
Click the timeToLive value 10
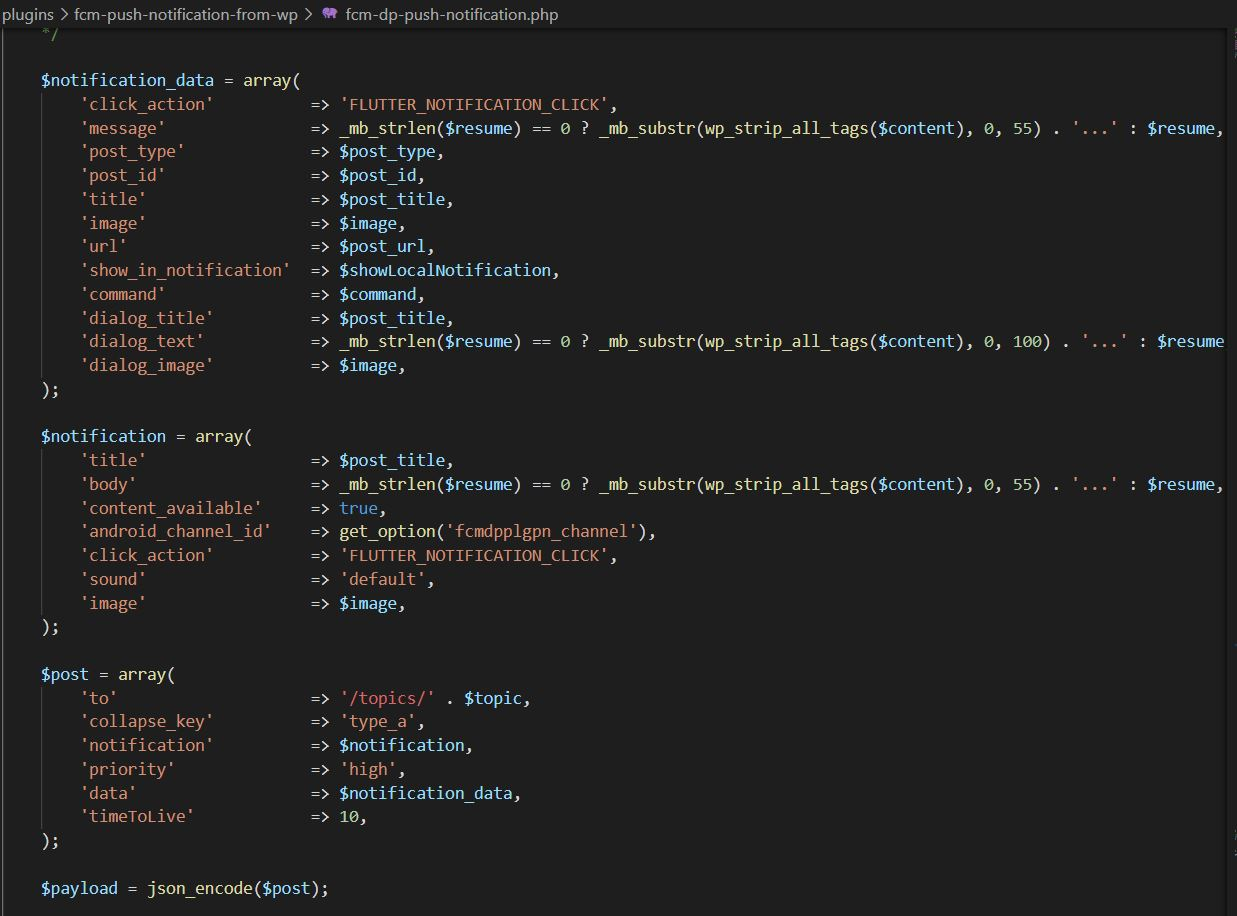click(x=349, y=816)
